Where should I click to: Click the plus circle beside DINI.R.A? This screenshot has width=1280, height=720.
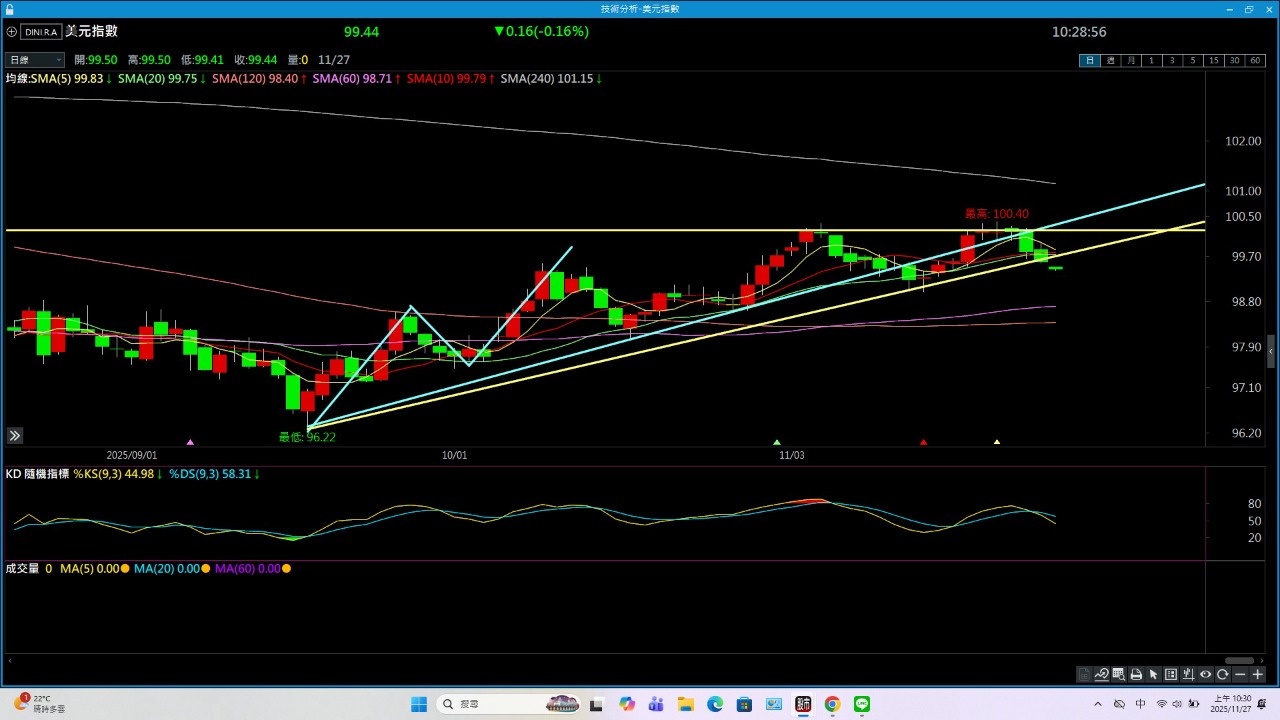[12, 32]
